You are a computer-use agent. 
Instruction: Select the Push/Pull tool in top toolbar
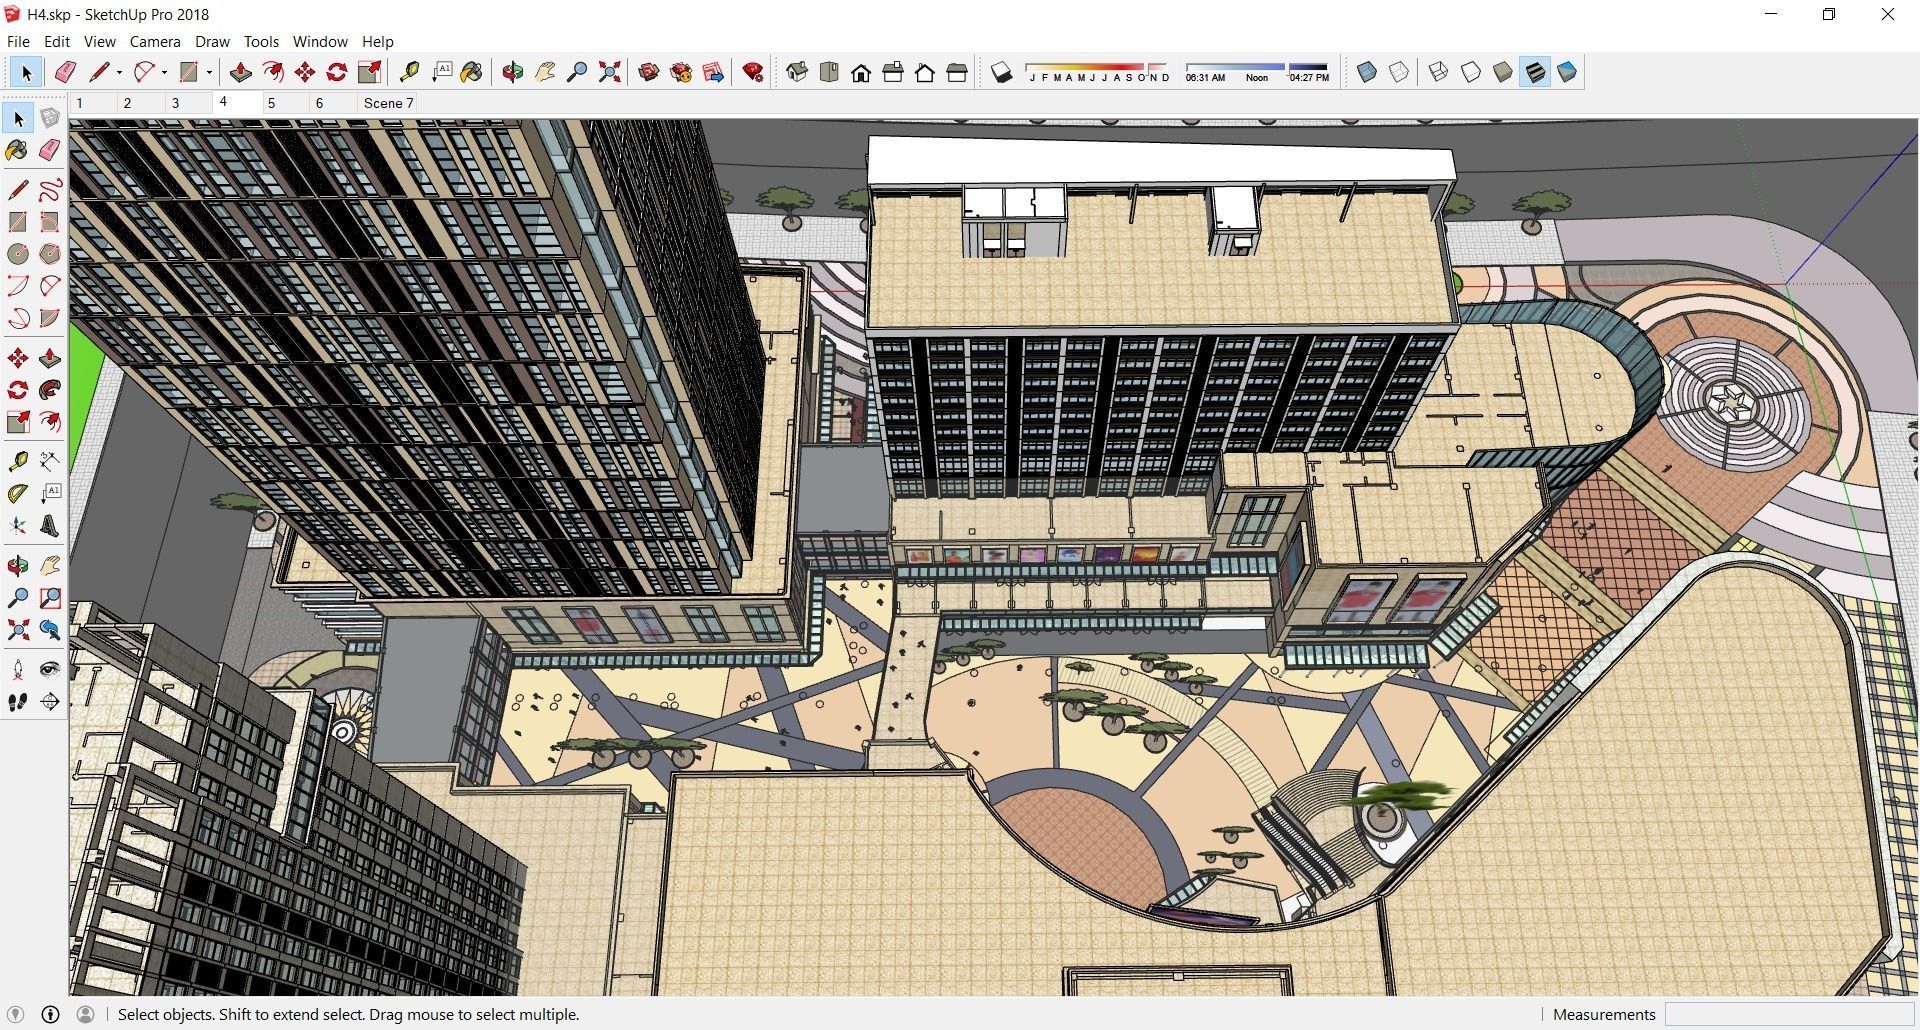(240, 72)
